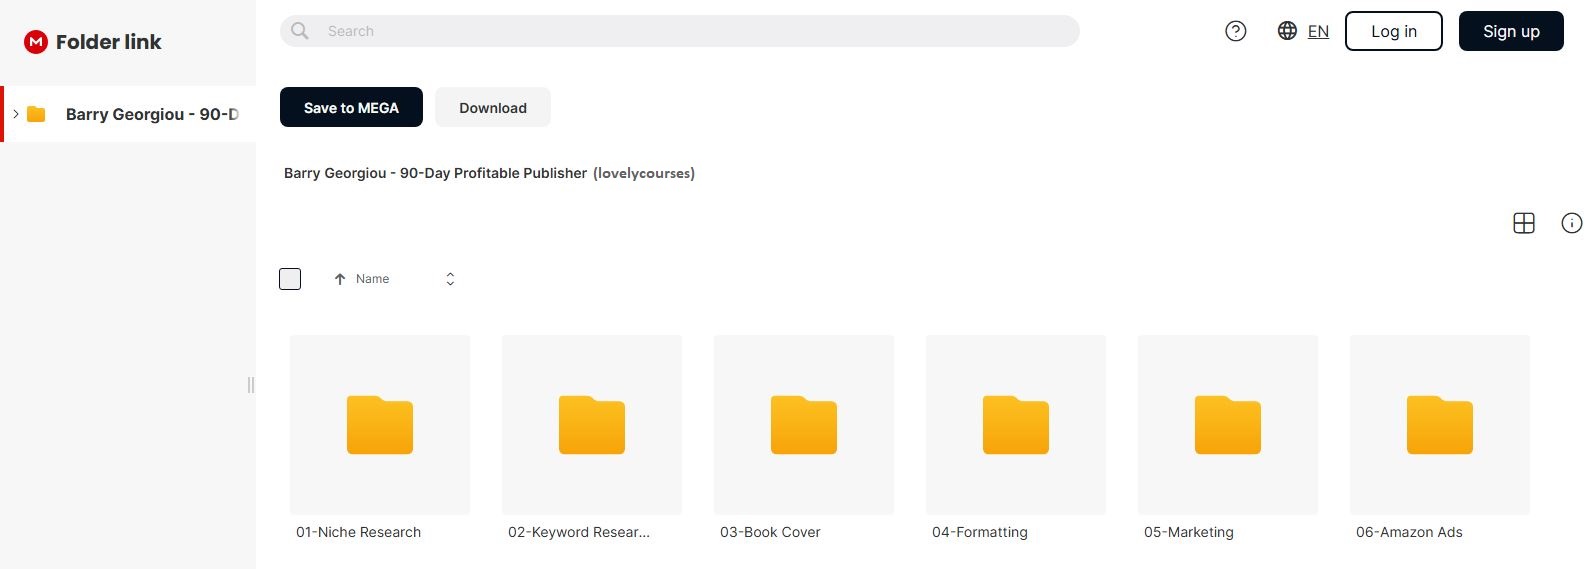
Task: Change language via EN link
Action: [1318, 31]
